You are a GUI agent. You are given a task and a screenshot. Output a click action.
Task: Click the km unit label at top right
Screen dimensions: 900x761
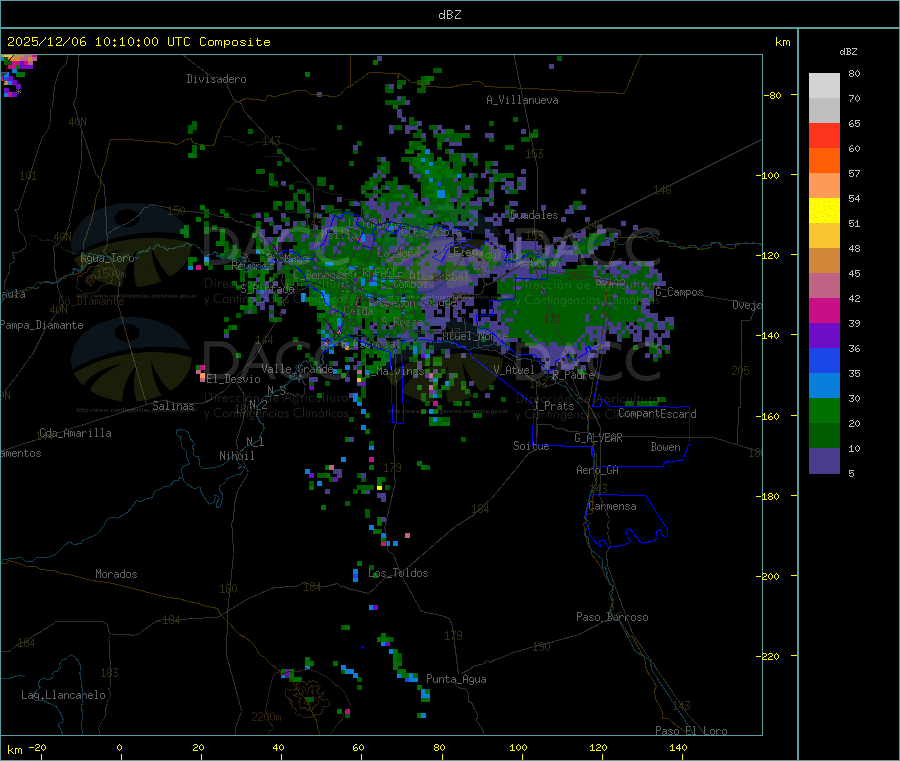tap(783, 42)
